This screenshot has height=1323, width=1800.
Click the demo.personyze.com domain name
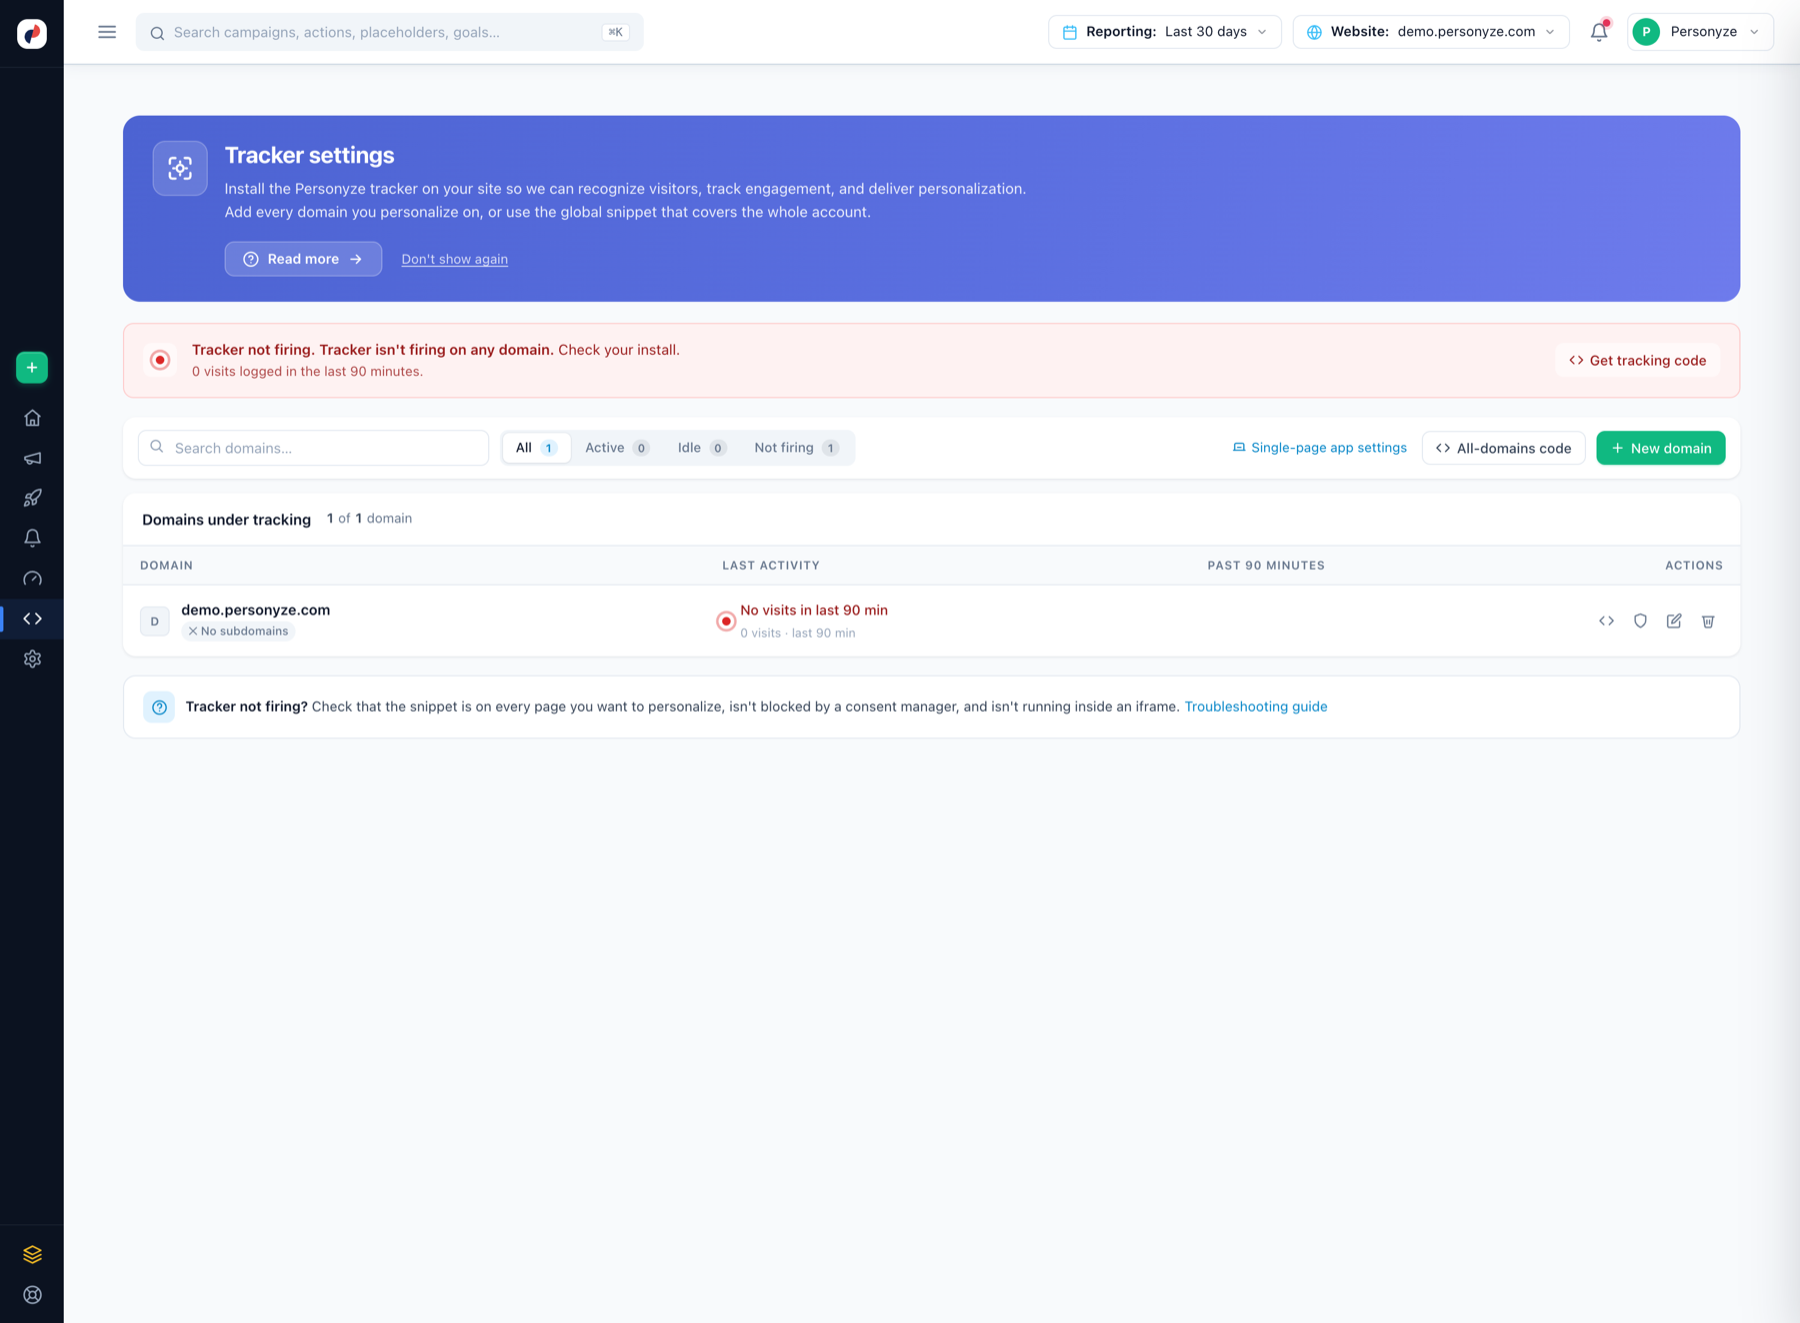[x=255, y=610]
